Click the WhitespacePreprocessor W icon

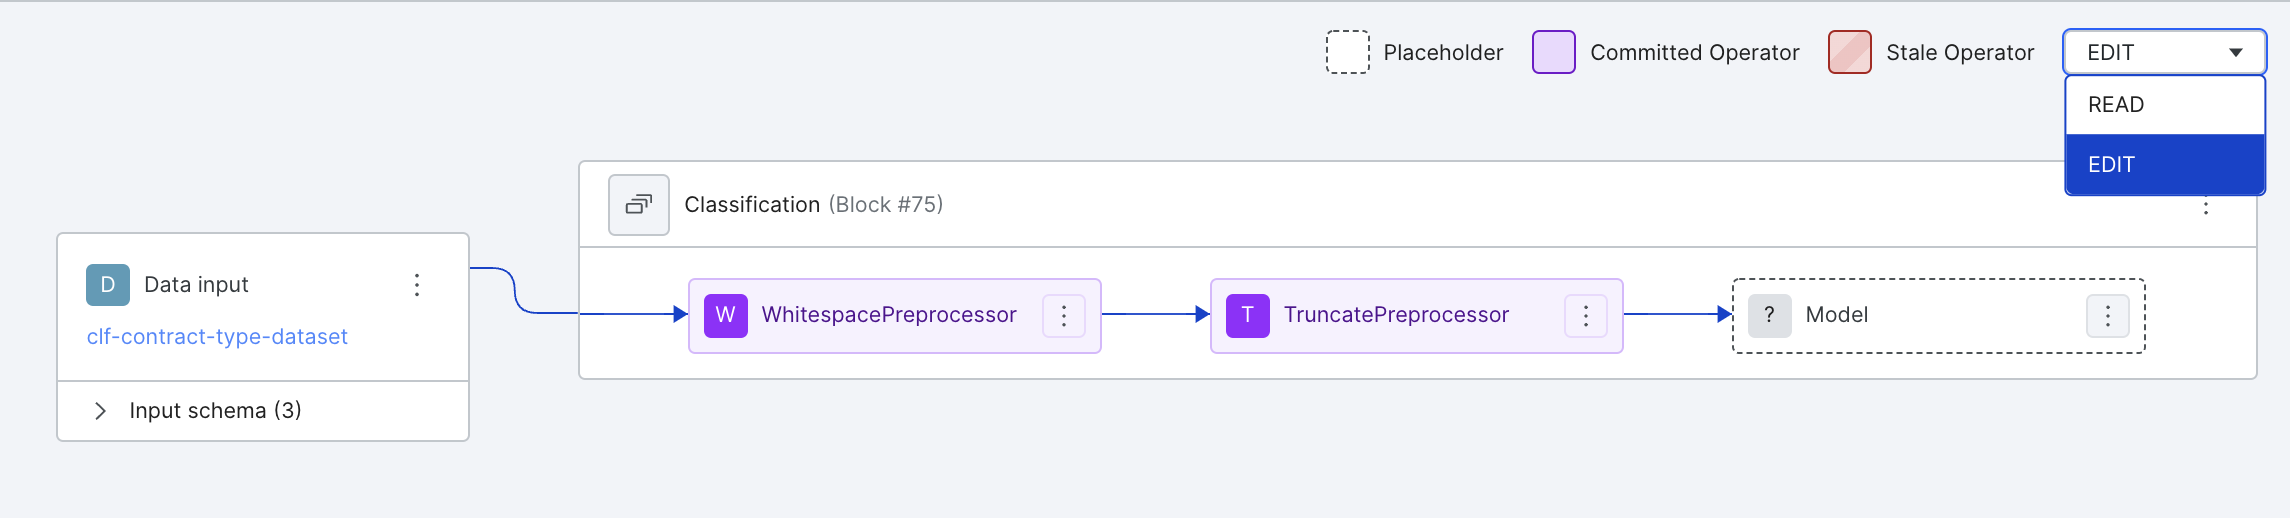726,315
